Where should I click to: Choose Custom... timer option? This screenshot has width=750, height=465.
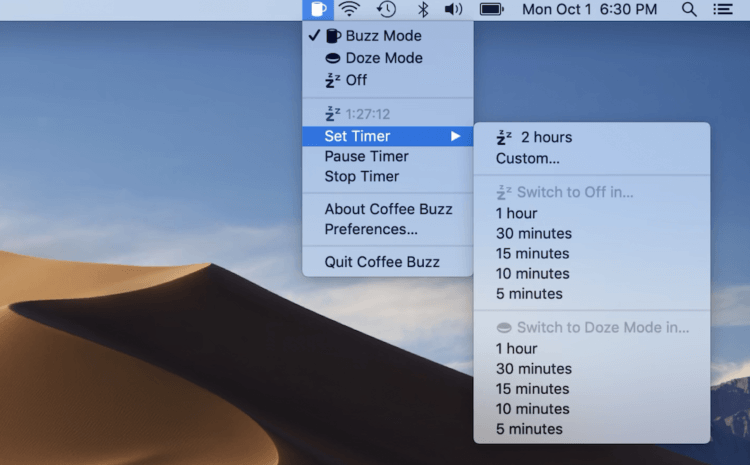pos(592,158)
